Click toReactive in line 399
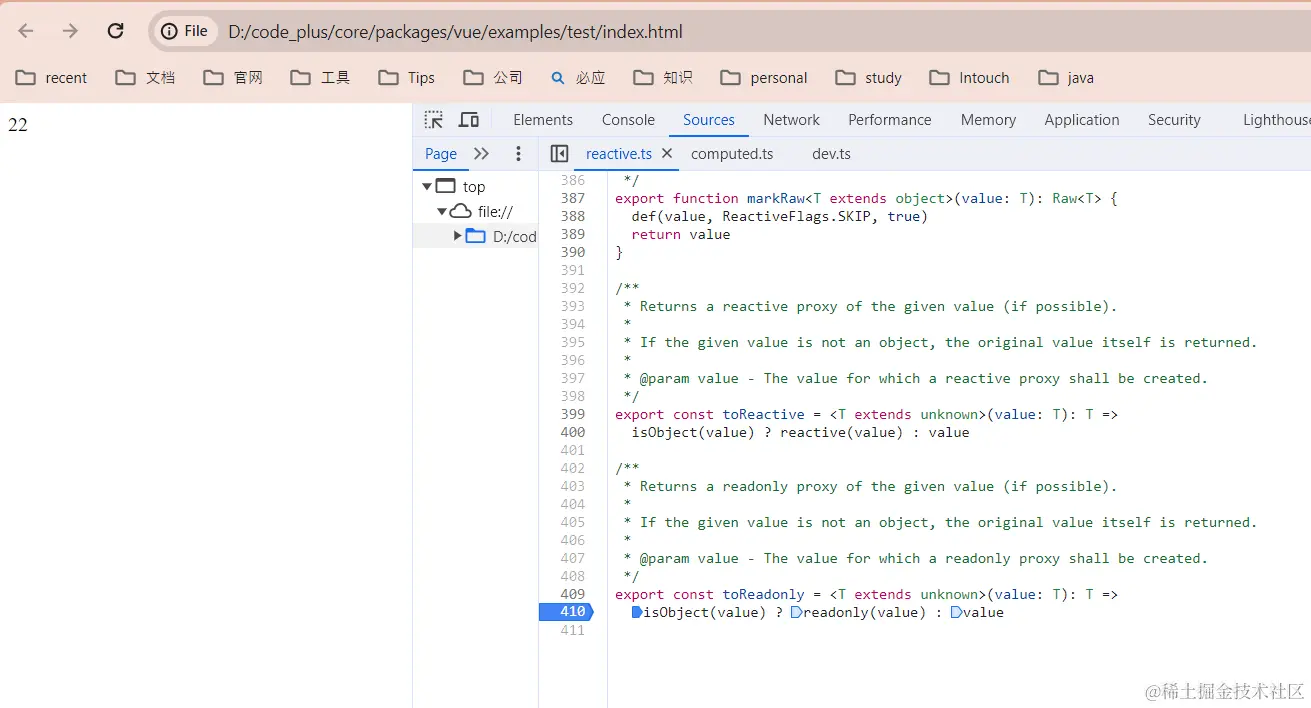Image resolution: width=1311 pixels, height=708 pixels. point(764,414)
